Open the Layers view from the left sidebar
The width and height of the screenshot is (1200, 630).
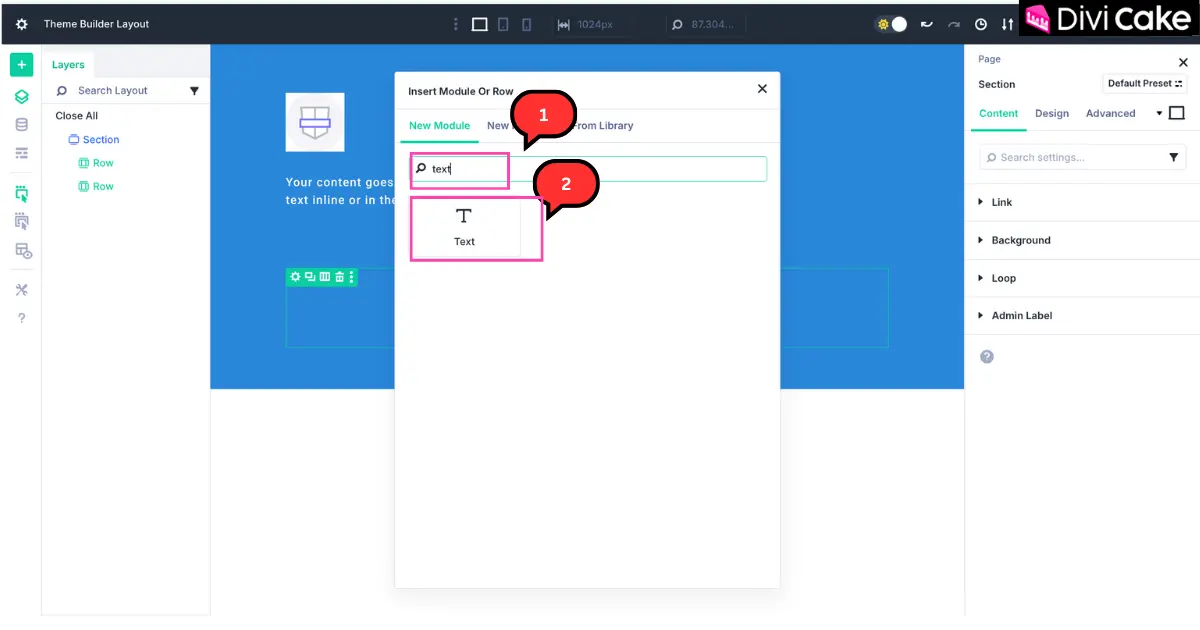pyautogui.click(x=22, y=97)
